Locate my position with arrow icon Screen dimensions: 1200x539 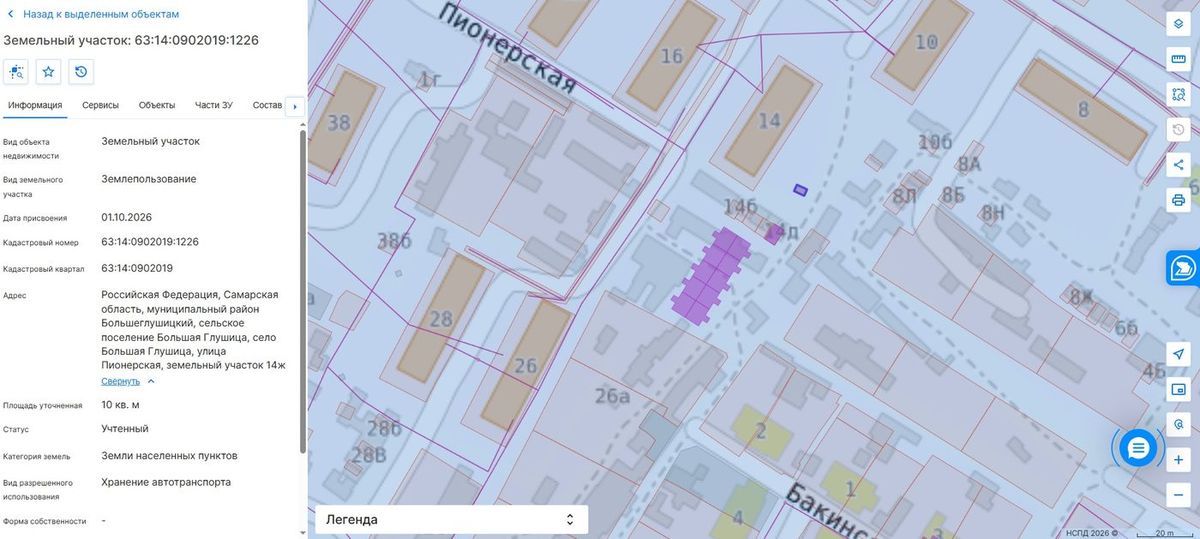1178,355
